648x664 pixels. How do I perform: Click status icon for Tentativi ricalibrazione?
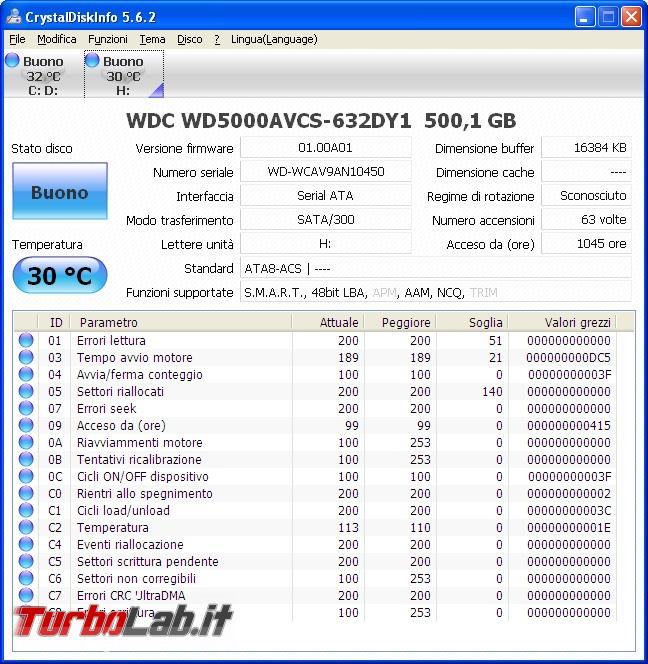pyautogui.click(x=26, y=459)
